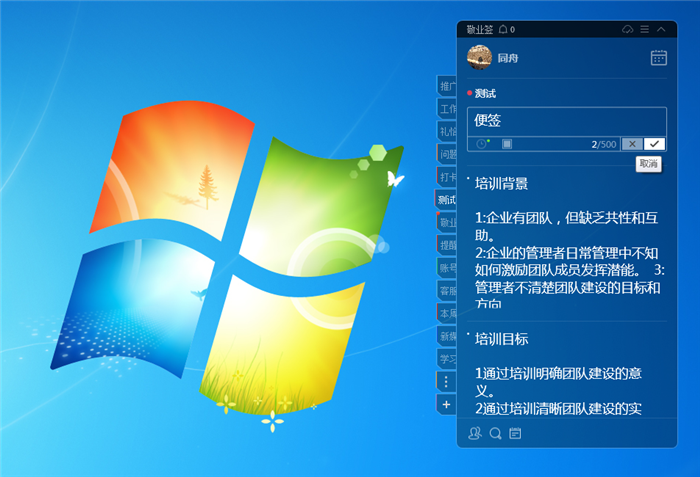The height and width of the screenshot is (477, 700).
Task: Open the notification bell in the title bar
Action: tap(503, 29)
